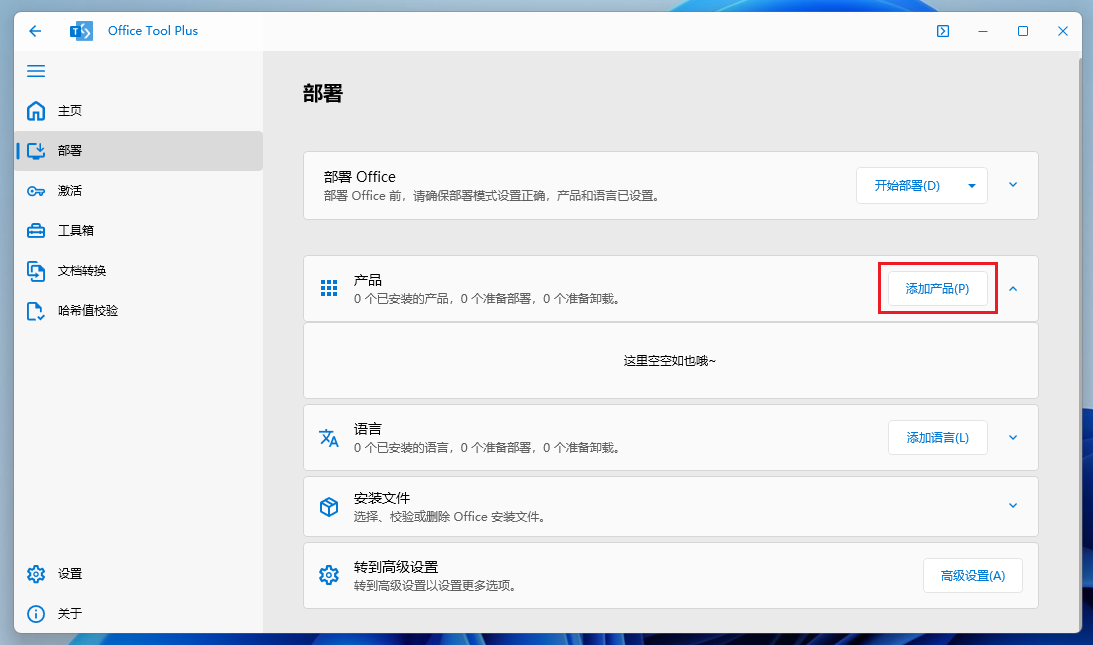Click the back arrow in title bar
1093x645 pixels.
35,31
